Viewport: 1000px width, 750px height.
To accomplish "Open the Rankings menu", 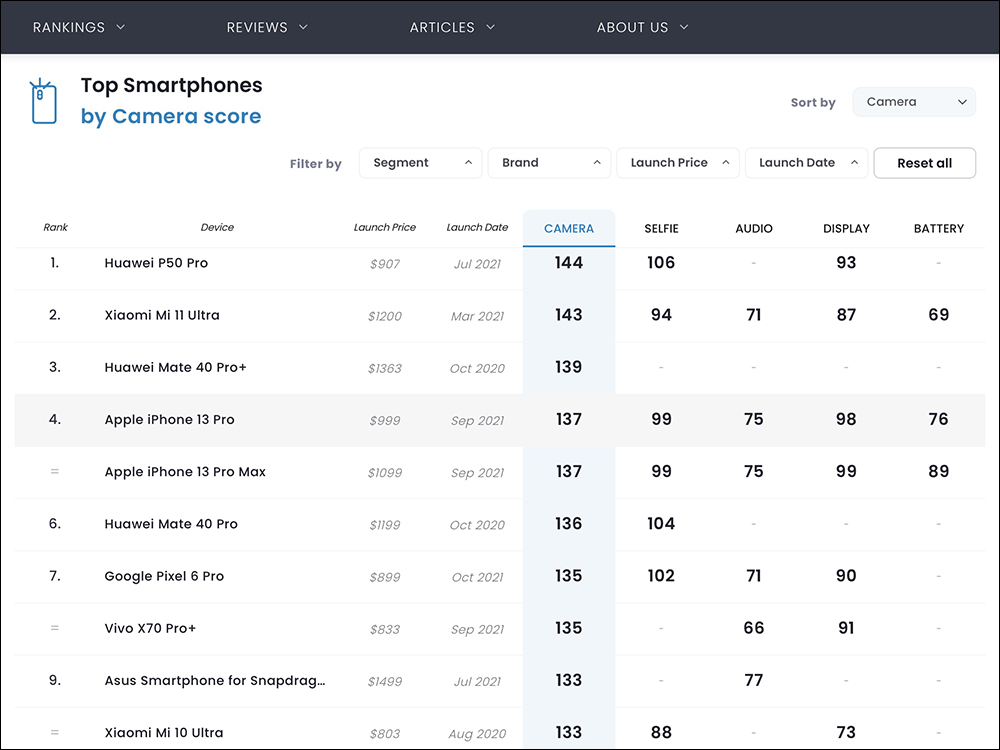I will click(79, 27).
